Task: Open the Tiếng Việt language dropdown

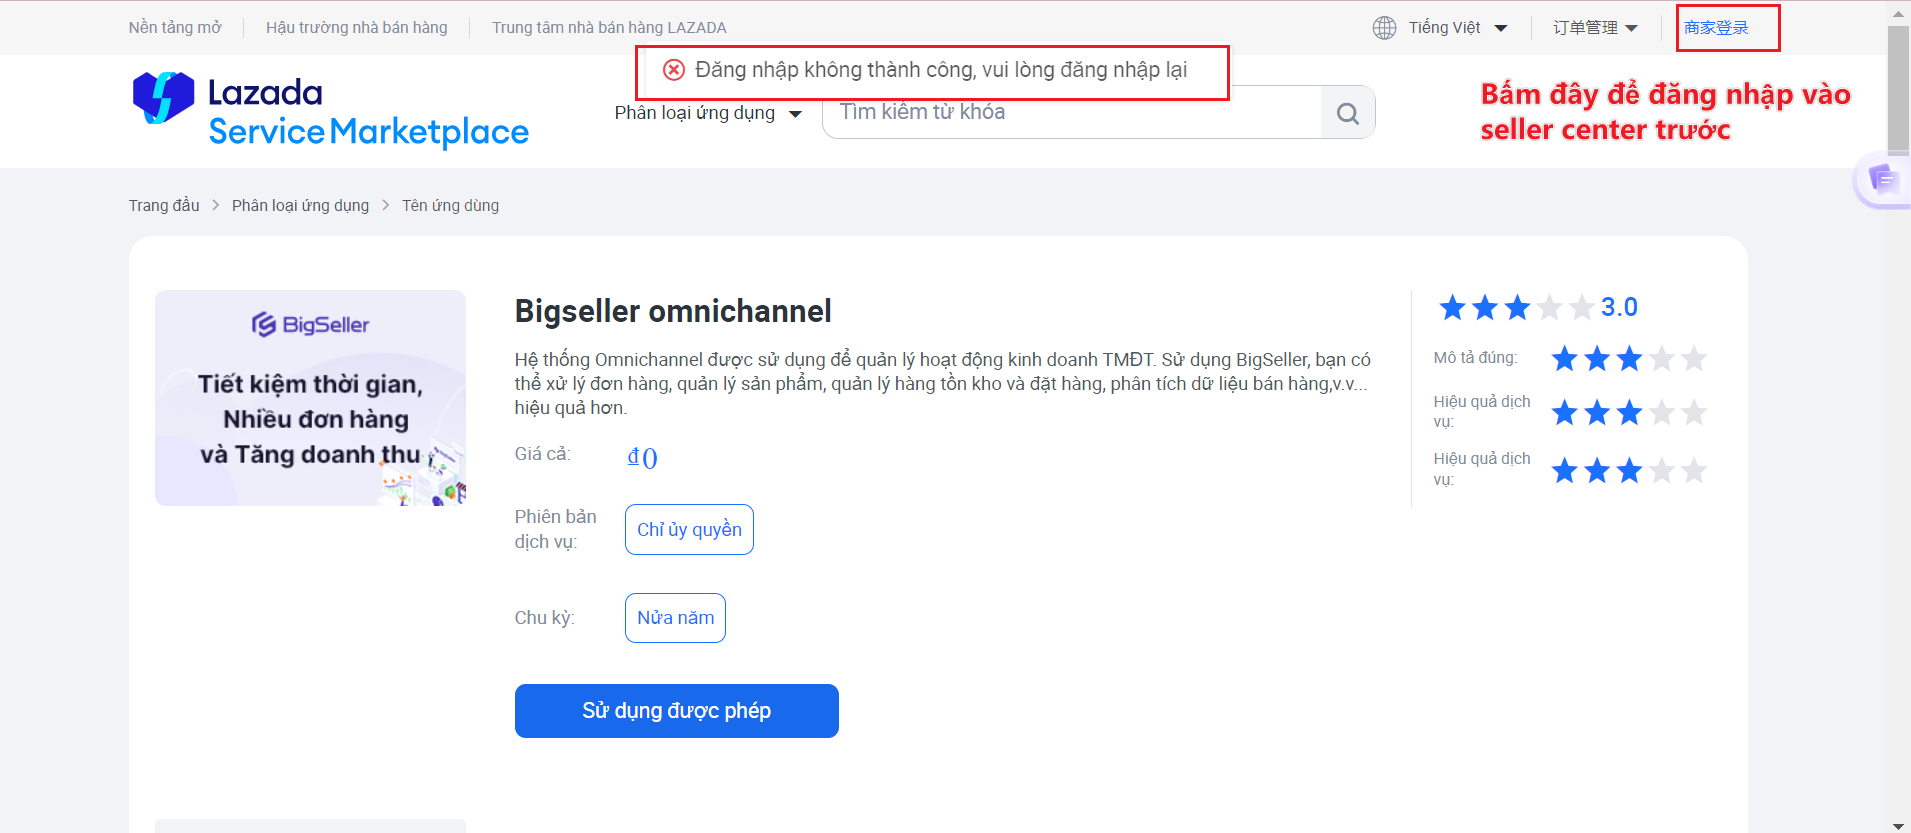Action: coord(1457,28)
